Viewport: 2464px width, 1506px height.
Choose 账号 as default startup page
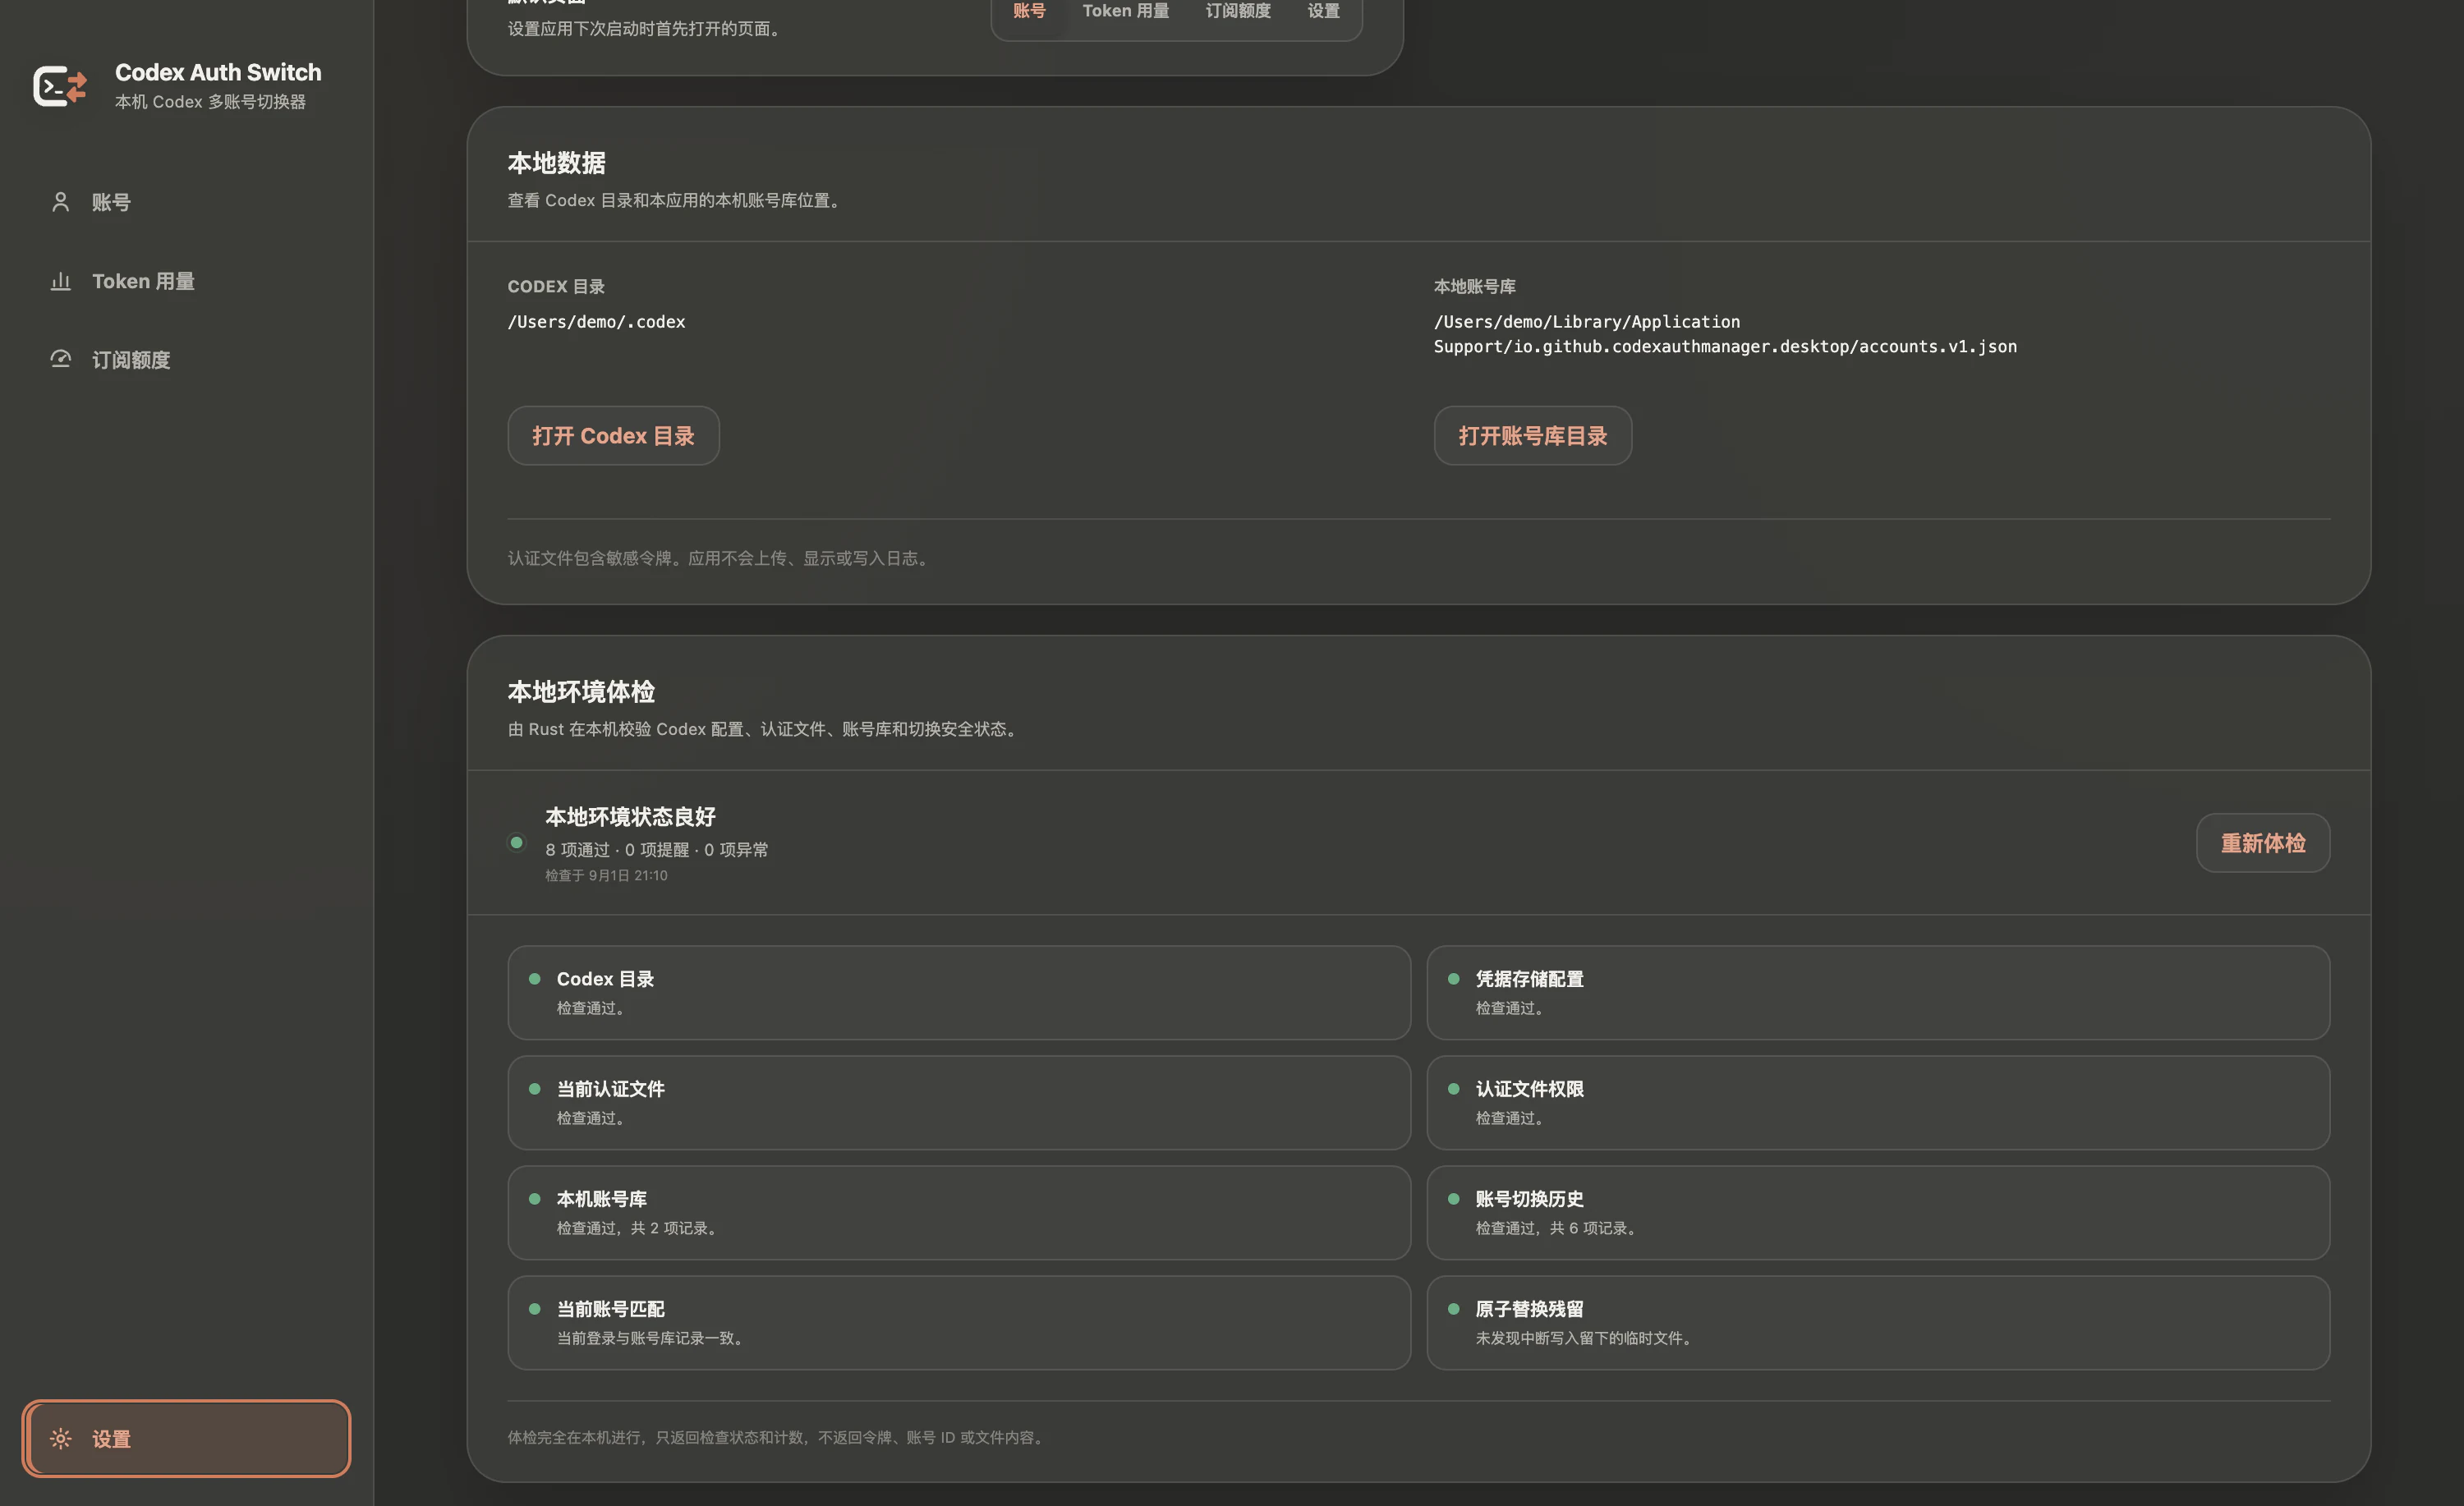click(x=1029, y=11)
